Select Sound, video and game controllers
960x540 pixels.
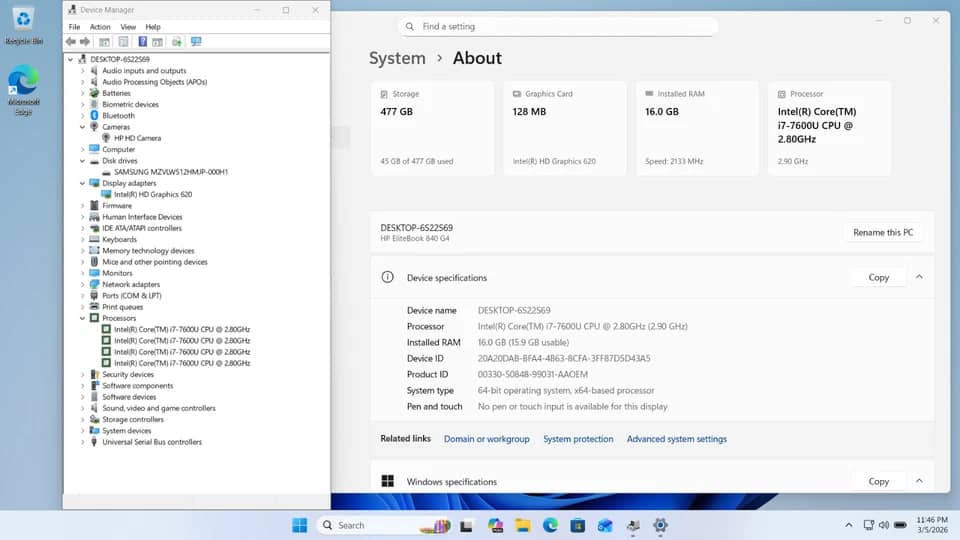coord(158,408)
